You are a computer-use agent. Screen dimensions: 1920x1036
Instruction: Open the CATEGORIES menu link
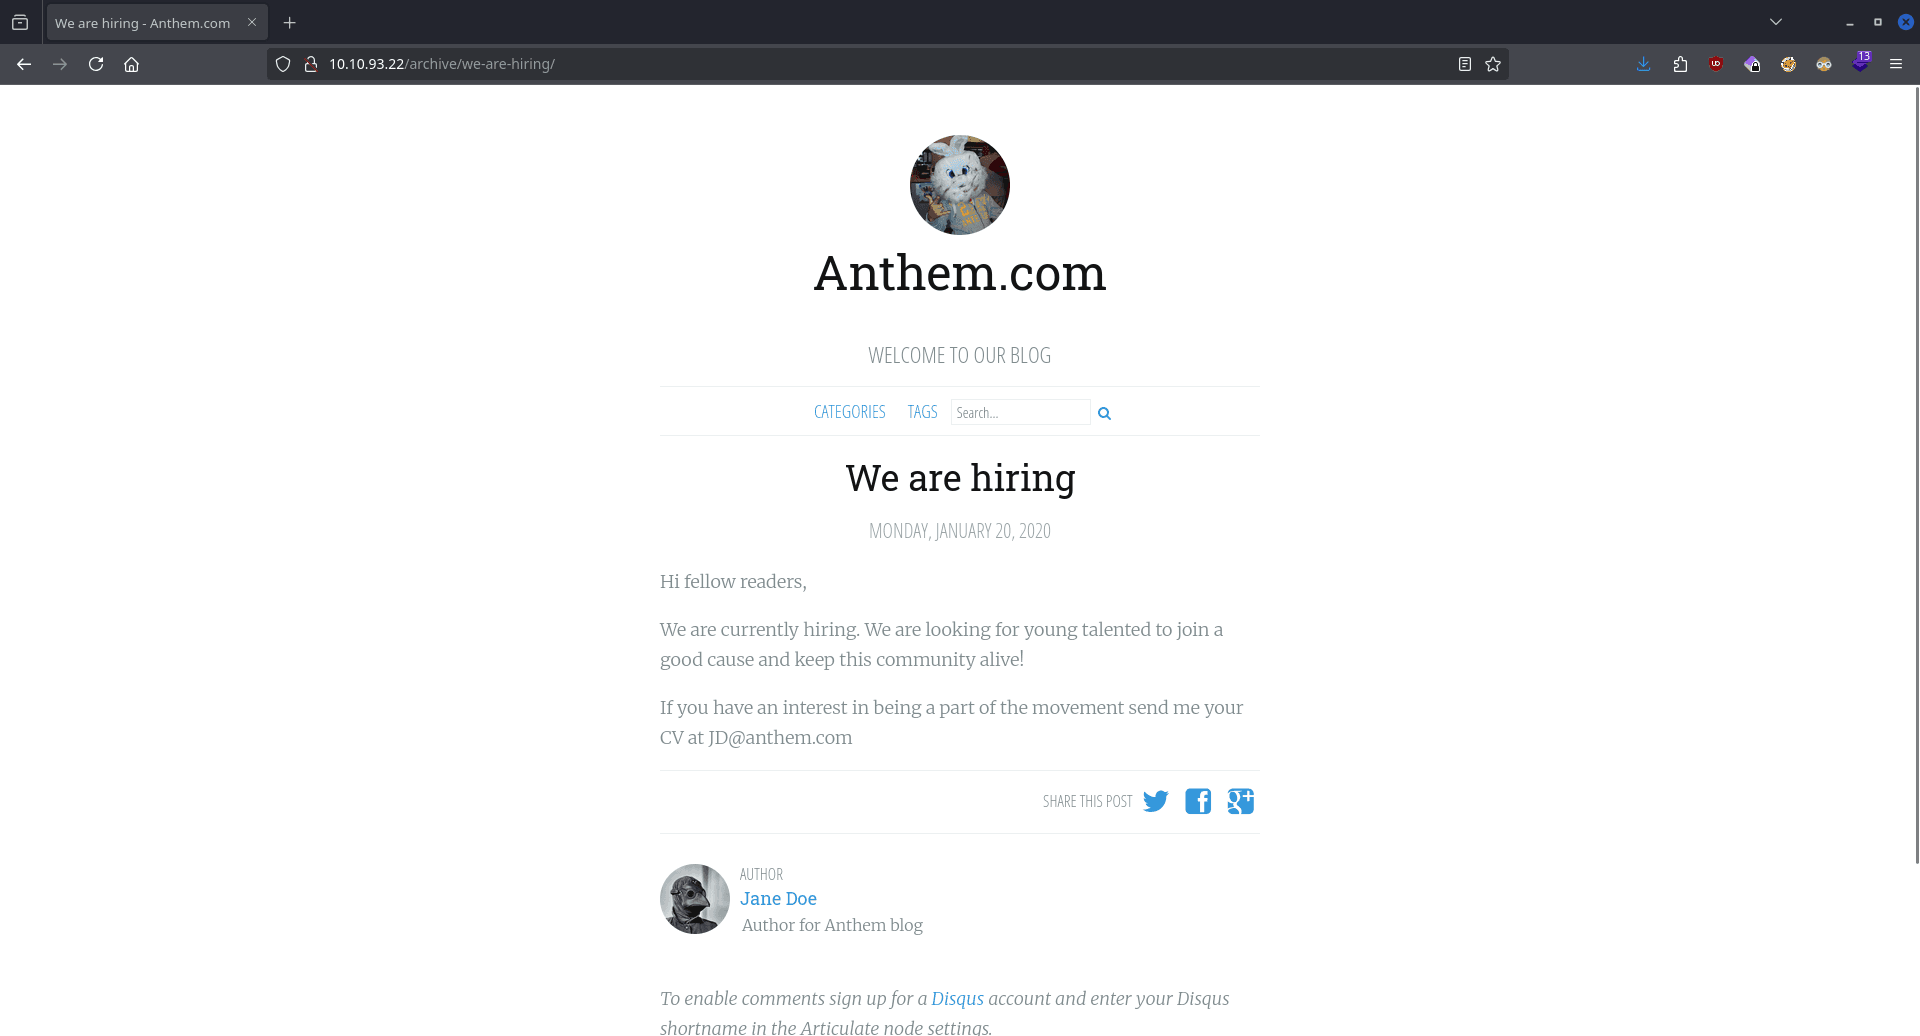coord(849,412)
